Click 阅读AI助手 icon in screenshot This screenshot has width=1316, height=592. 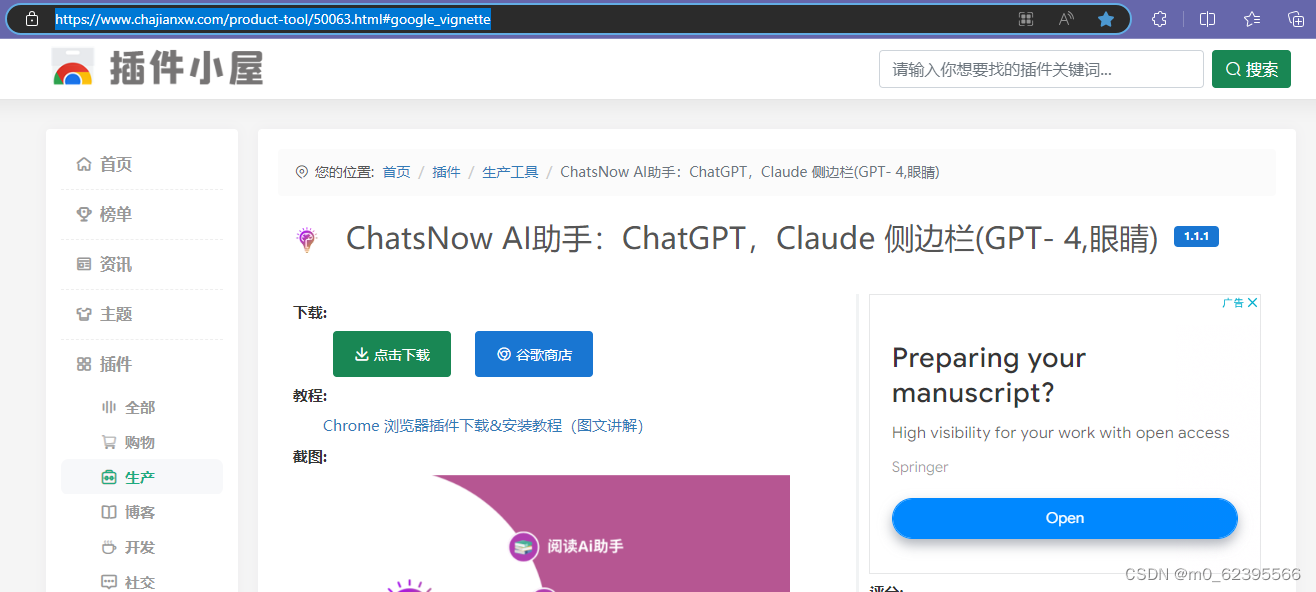(x=523, y=546)
